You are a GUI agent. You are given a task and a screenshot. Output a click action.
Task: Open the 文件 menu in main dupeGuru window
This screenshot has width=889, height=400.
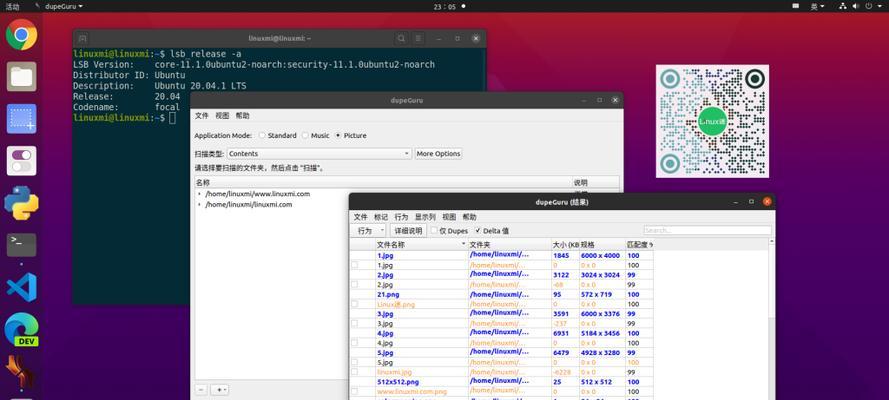(202, 116)
